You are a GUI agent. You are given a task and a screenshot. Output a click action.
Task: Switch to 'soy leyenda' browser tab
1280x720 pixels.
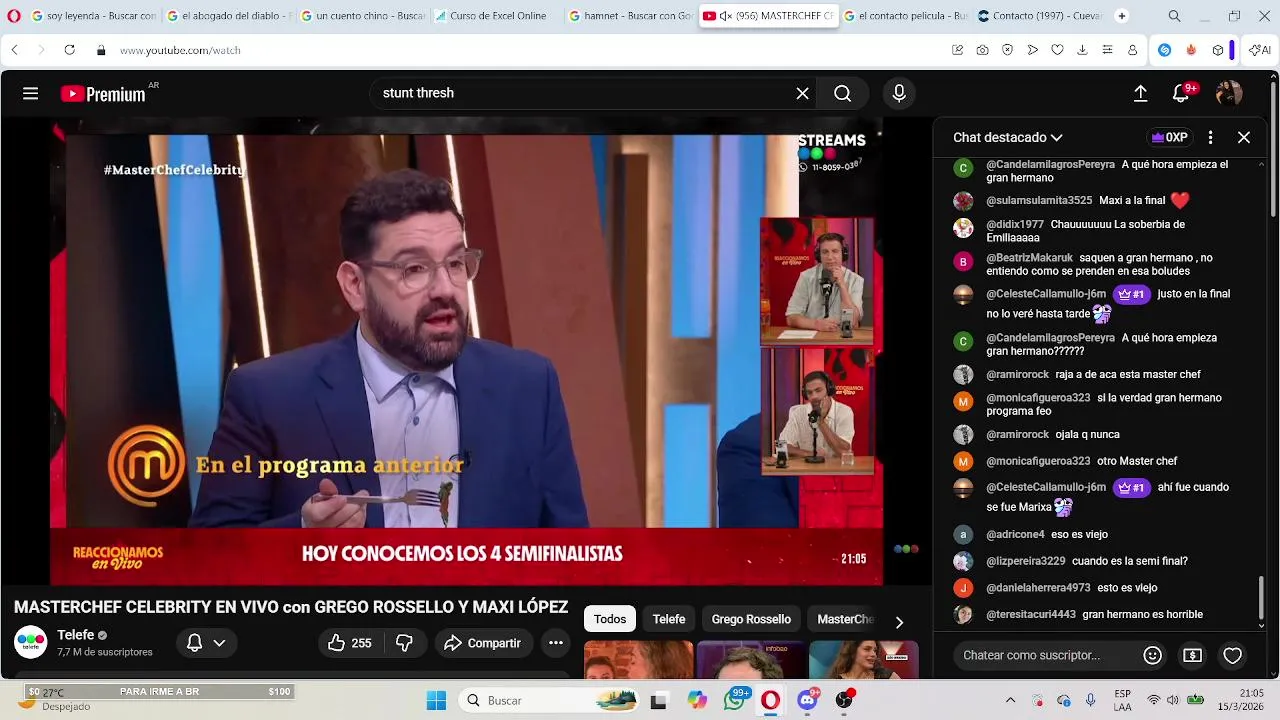pos(93,16)
